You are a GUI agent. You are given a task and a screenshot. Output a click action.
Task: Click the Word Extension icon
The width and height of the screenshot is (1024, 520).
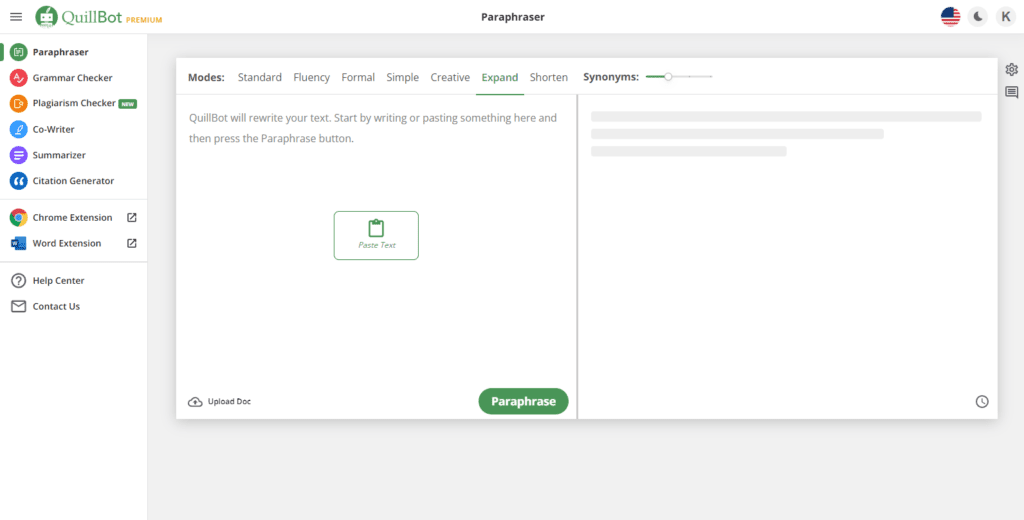click(x=18, y=243)
